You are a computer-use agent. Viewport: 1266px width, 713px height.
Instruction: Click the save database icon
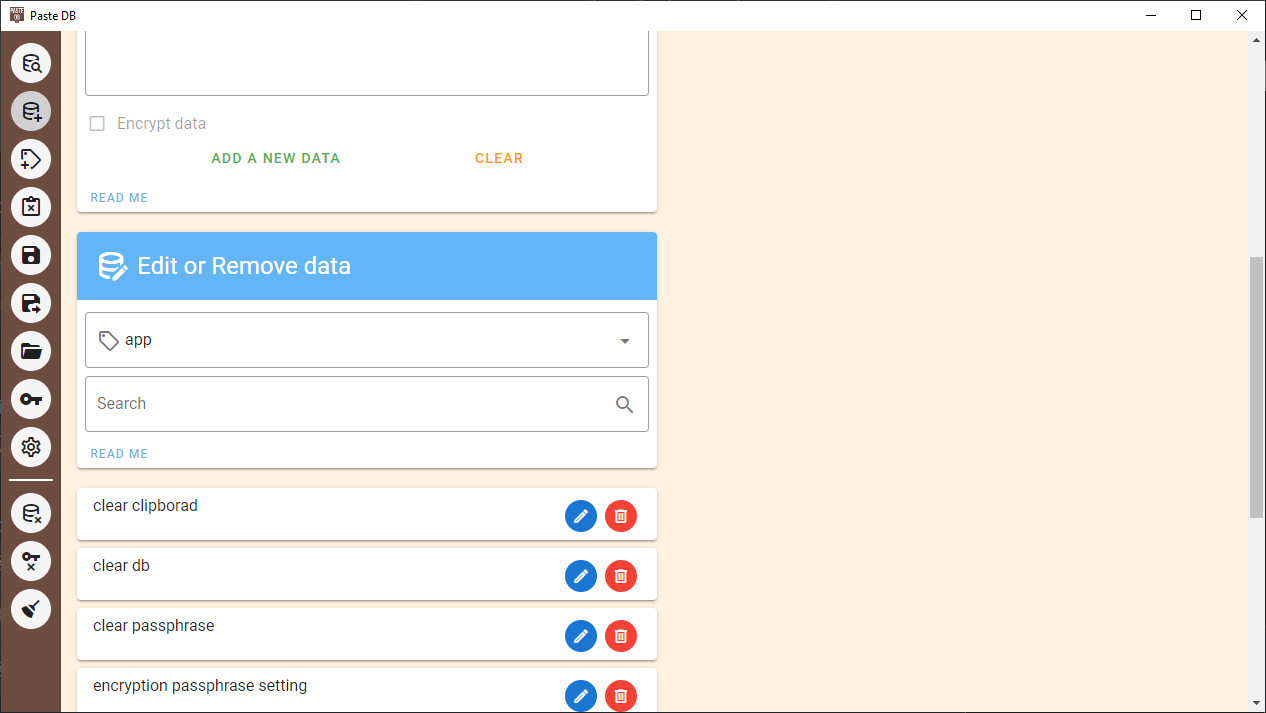click(31, 255)
